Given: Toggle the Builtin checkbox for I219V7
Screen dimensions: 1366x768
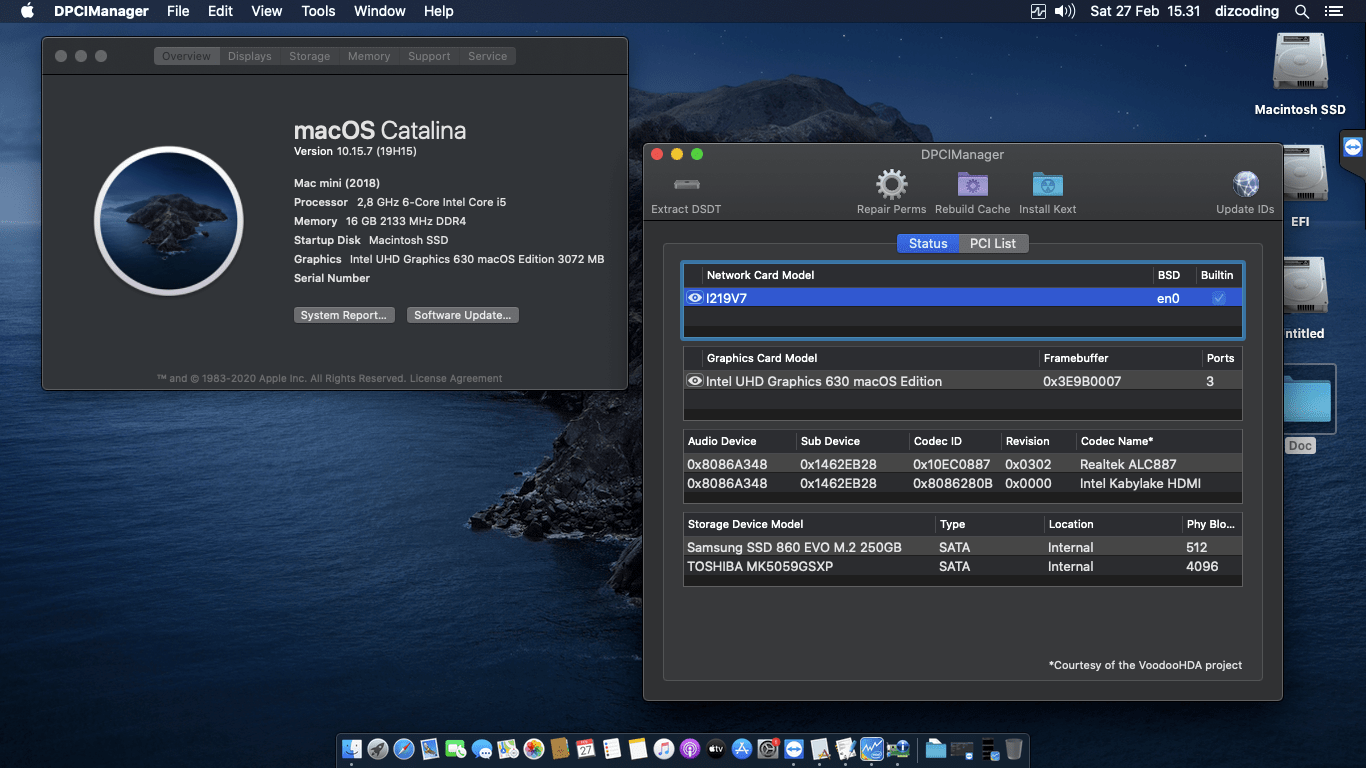Looking at the screenshot, I should point(1218,298).
